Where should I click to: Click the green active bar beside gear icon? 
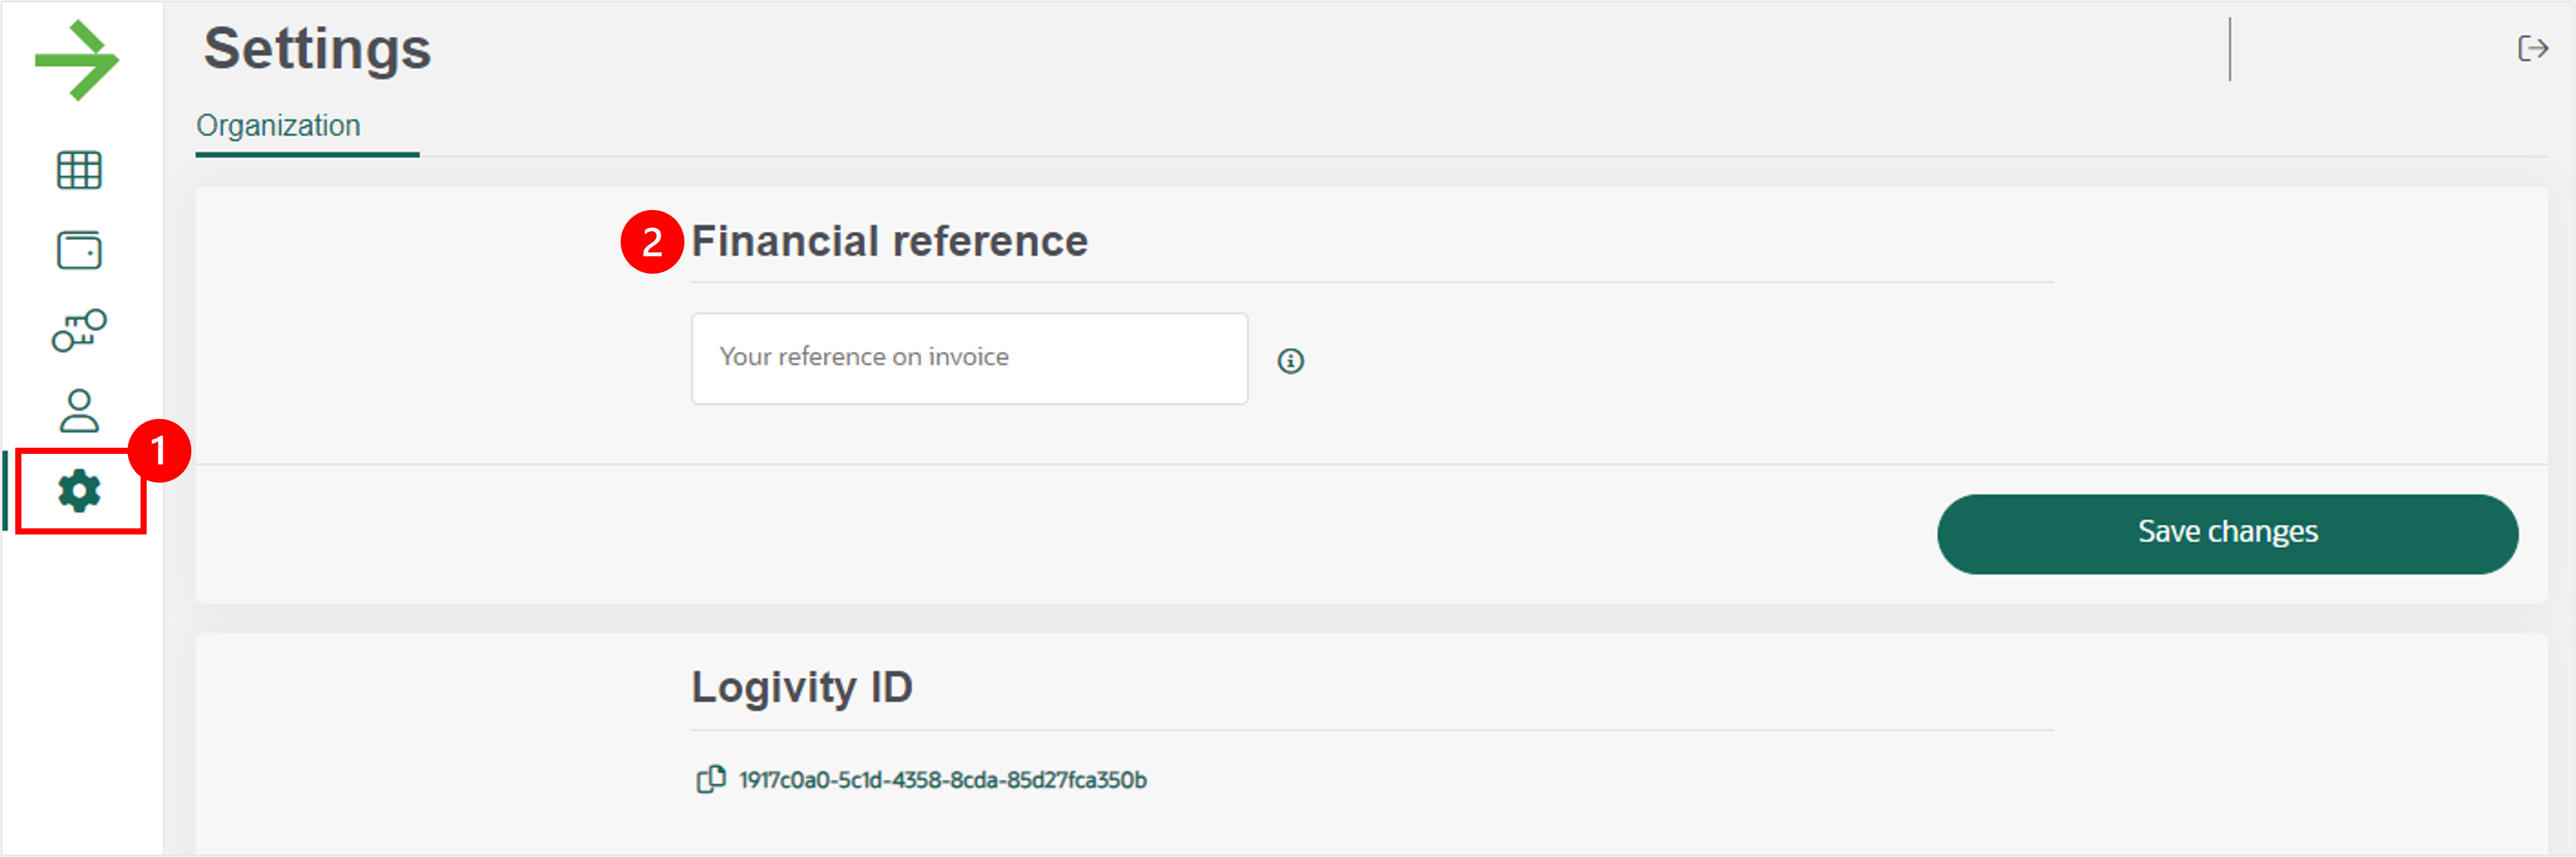tap(6, 491)
